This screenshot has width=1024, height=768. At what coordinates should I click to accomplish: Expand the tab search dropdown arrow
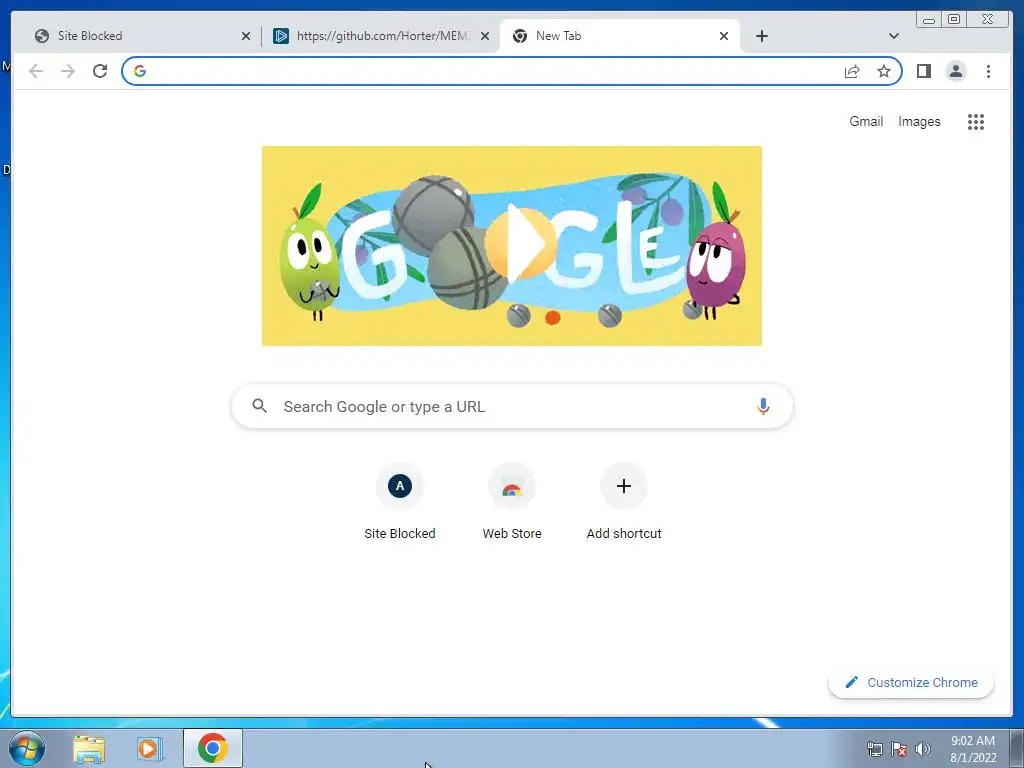click(894, 36)
